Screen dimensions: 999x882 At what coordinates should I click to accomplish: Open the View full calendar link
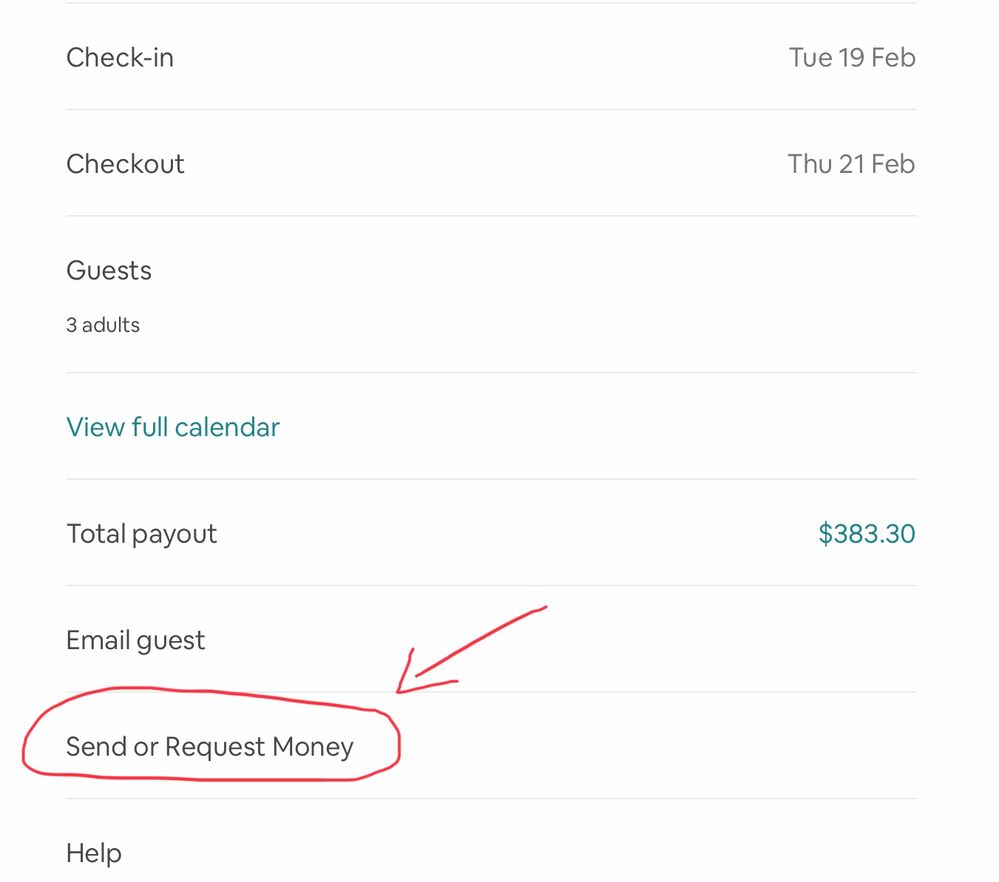click(x=173, y=427)
